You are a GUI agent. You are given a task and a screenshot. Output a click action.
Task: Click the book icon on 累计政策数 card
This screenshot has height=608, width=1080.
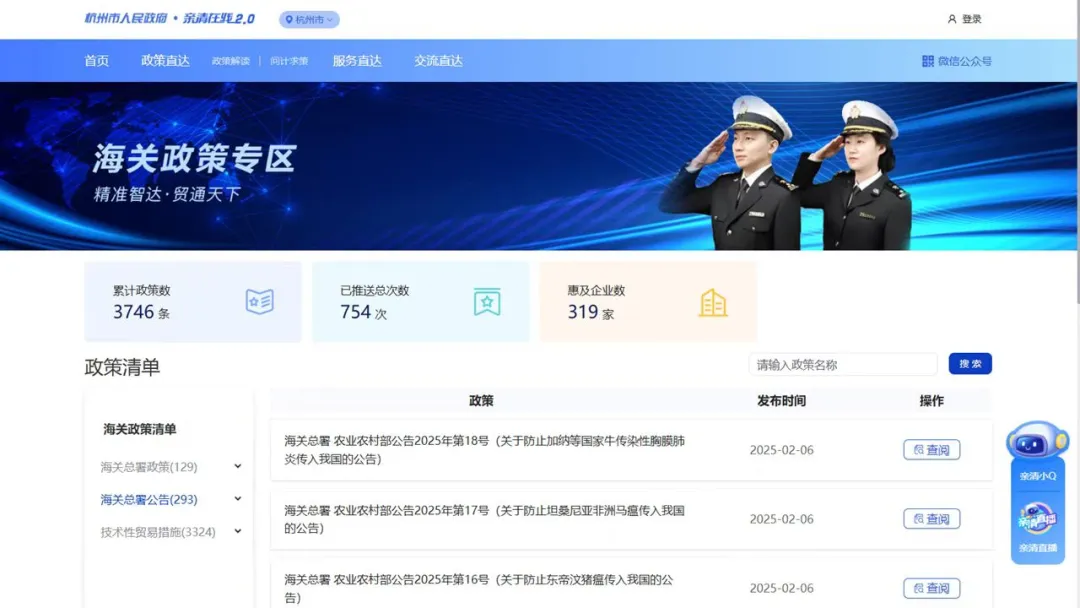coord(260,301)
